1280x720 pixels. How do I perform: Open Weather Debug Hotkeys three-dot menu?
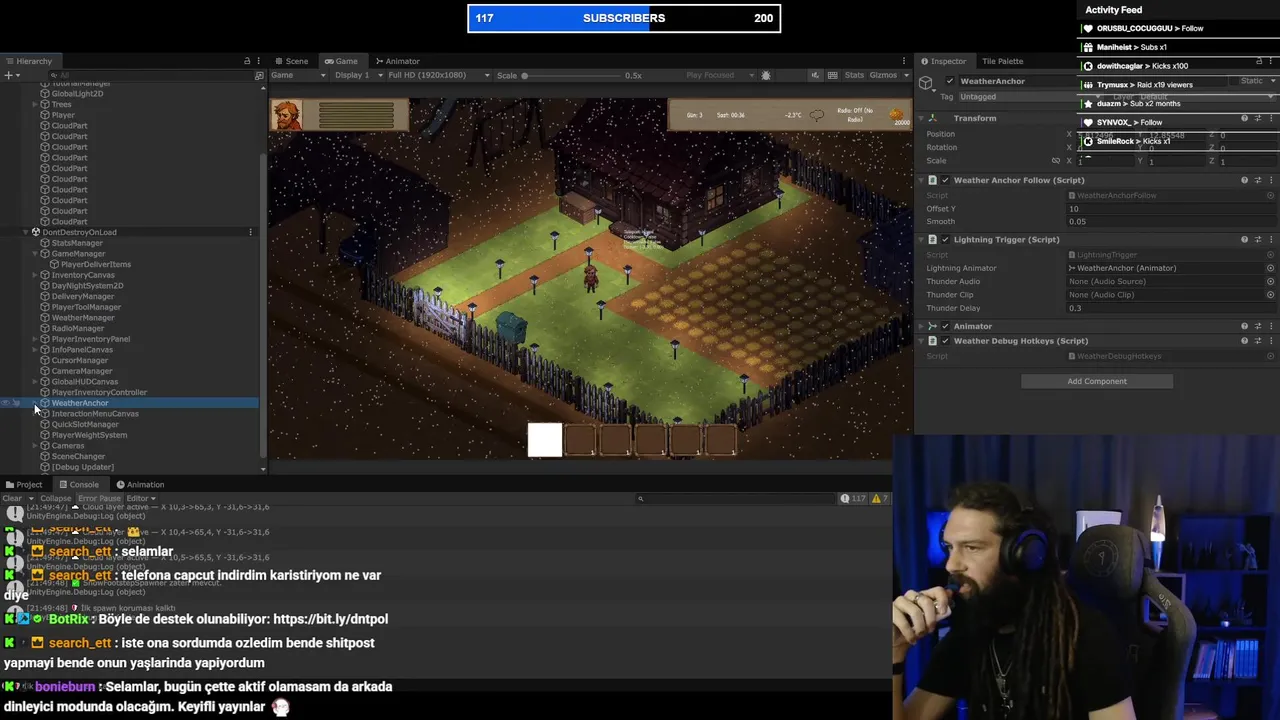coord(1270,341)
